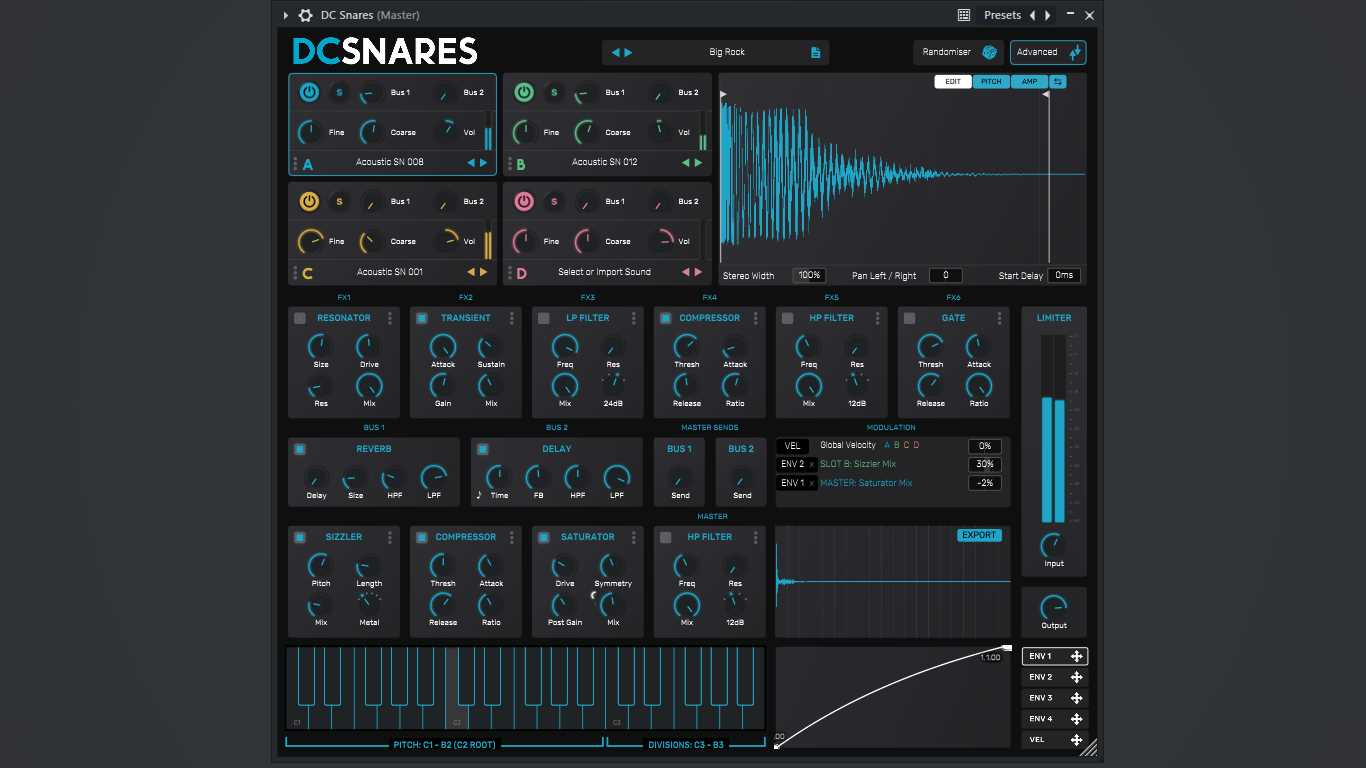The height and width of the screenshot is (768, 1366).
Task: Select ENV 1 envelope
Action: (x=1055, y=657)
